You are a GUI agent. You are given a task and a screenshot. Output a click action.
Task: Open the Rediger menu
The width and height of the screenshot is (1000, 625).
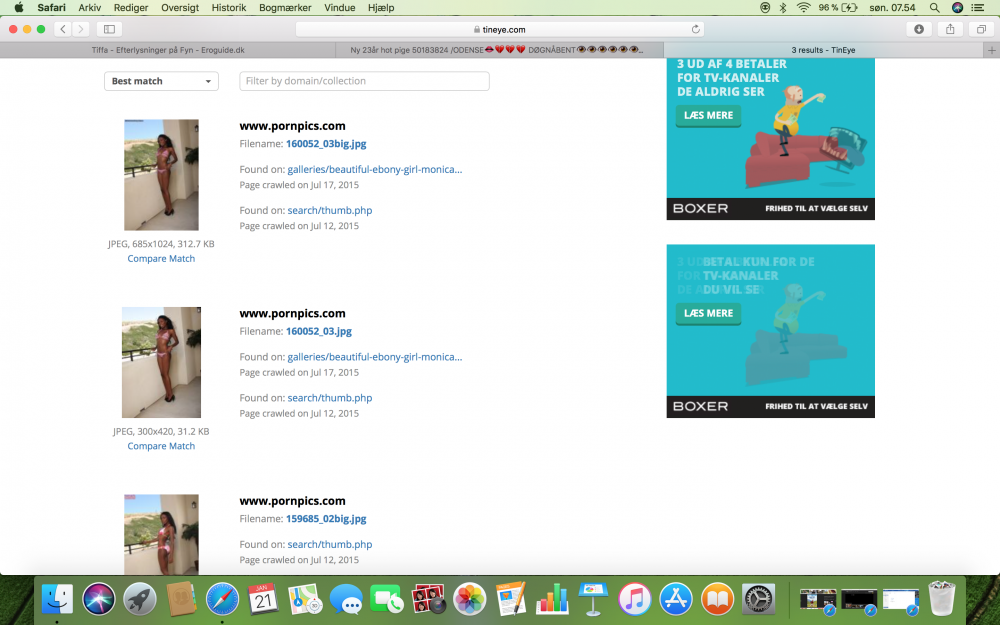click(x=131, y=8)
